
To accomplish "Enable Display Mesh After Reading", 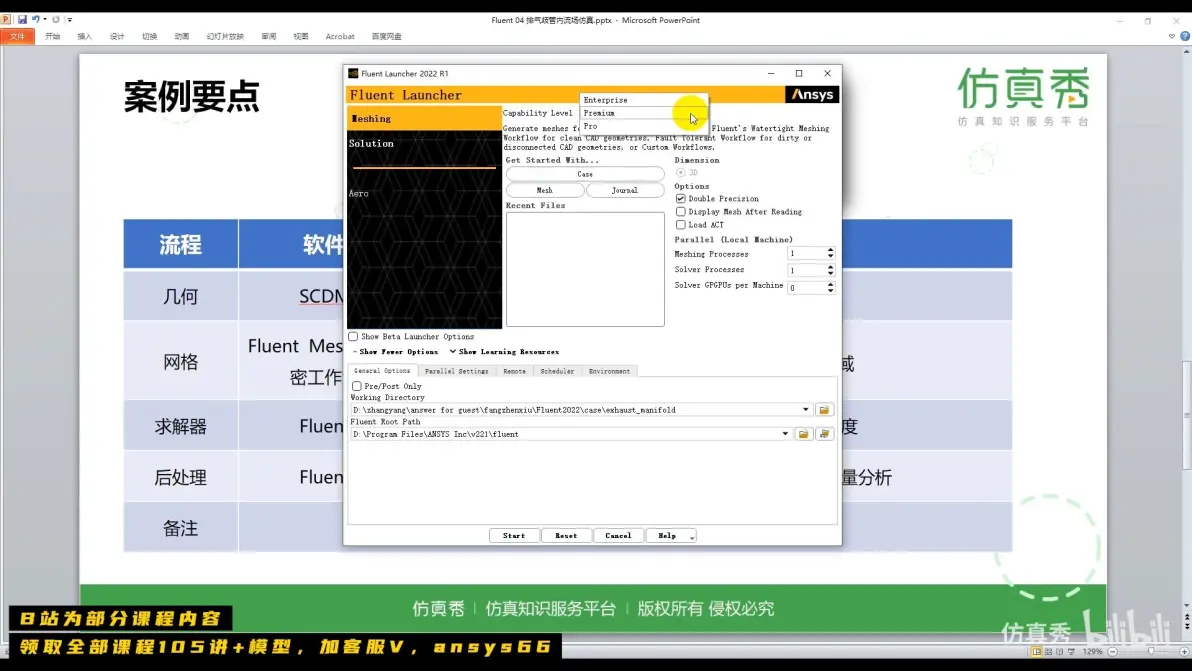I will pos(680,212).
